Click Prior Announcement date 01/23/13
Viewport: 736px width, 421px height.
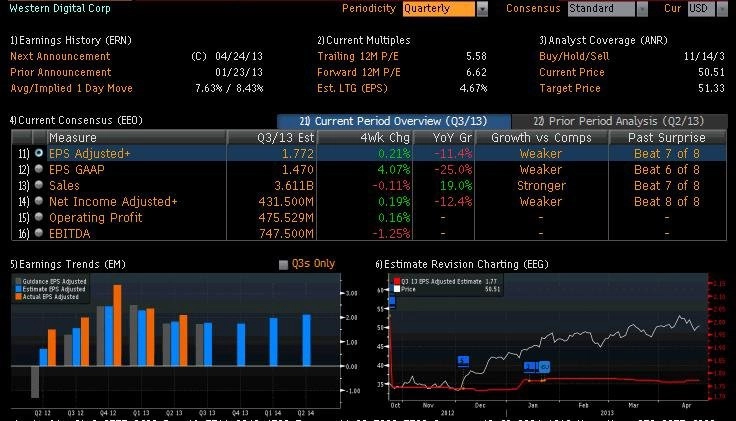239,72
